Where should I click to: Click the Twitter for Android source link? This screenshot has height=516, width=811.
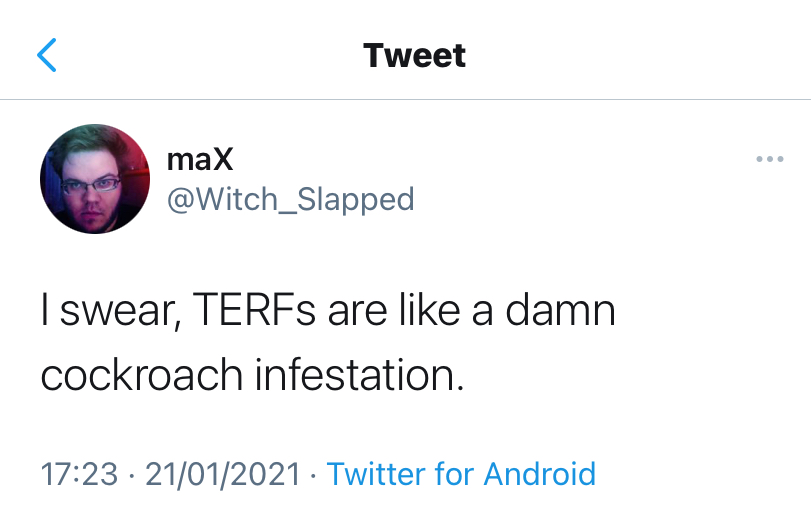click(461, 473)
